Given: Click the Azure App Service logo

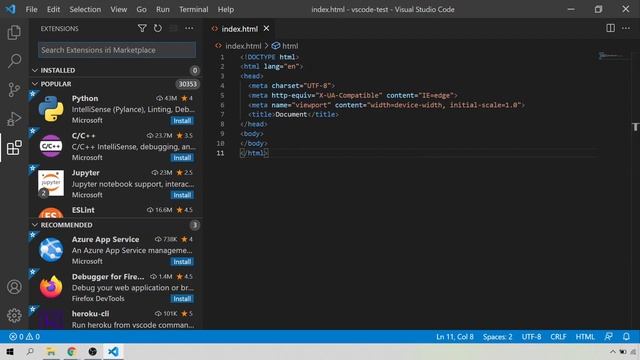Looking at the screenshot, I should click(51, 249).
